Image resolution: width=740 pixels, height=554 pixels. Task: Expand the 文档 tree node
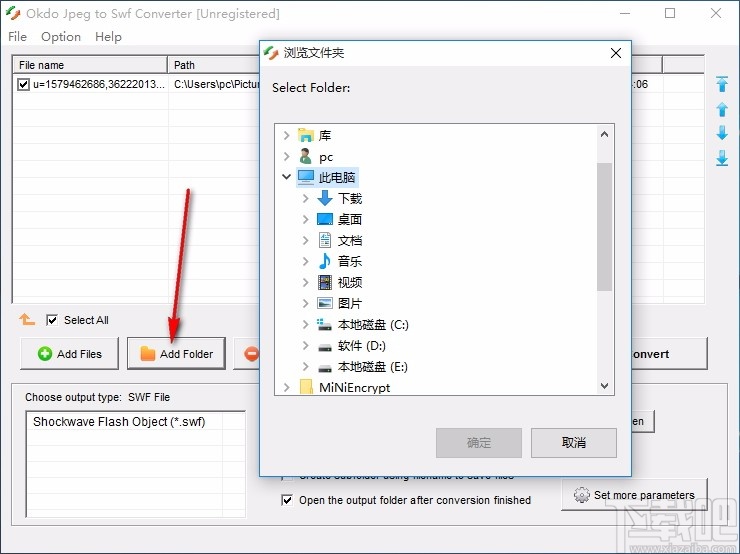click(x=305, y=240)
